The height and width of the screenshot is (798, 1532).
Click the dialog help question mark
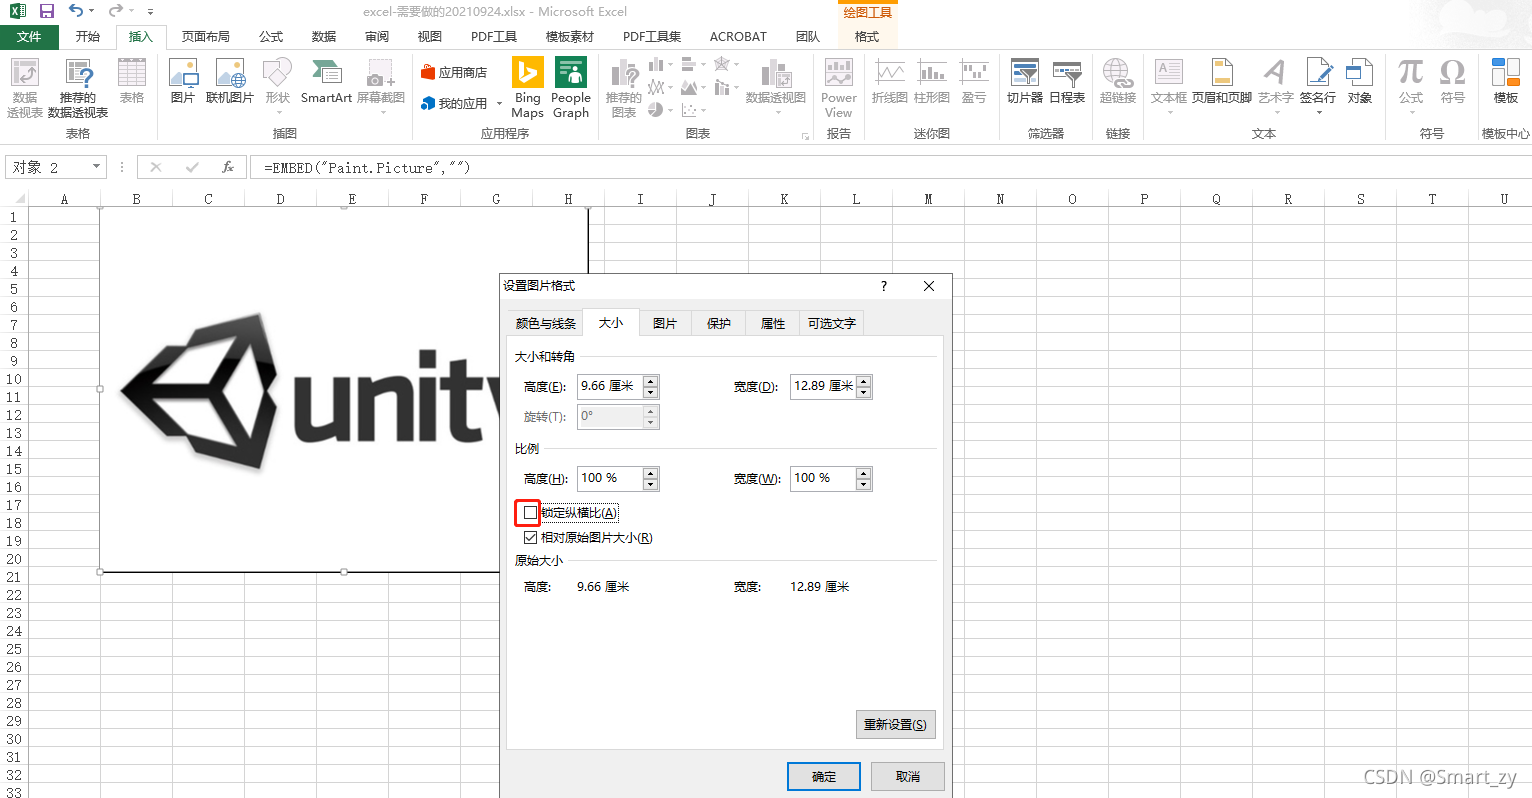tap(884, 286)
